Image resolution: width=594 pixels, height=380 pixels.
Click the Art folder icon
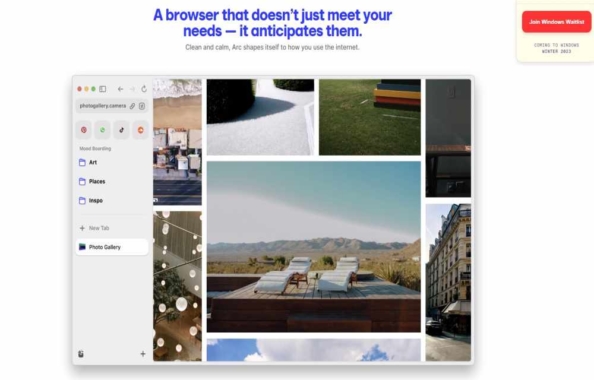click(82, 163)
